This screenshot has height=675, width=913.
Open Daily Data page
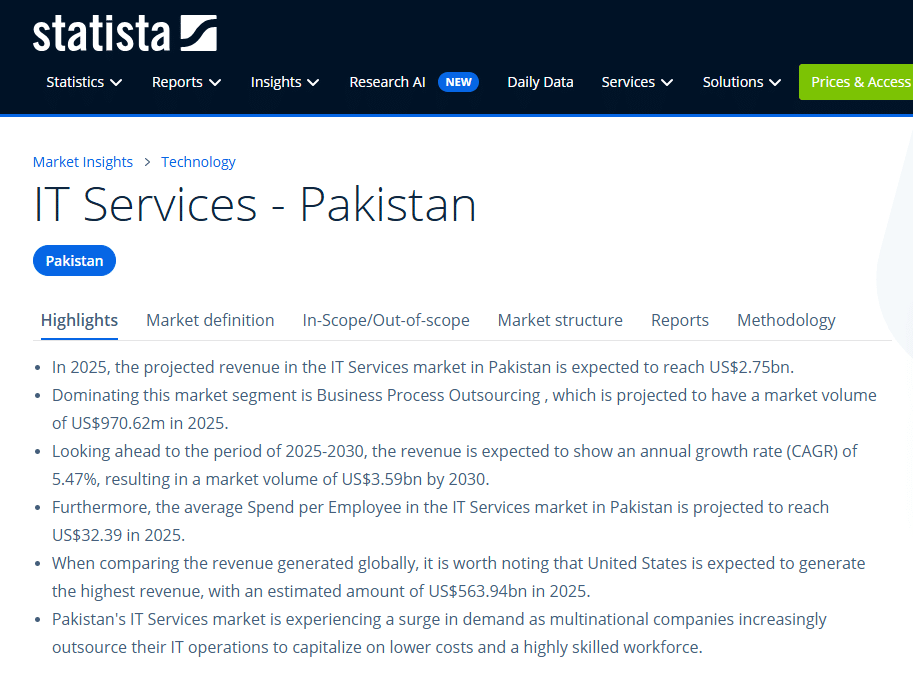tap(540, 82)
